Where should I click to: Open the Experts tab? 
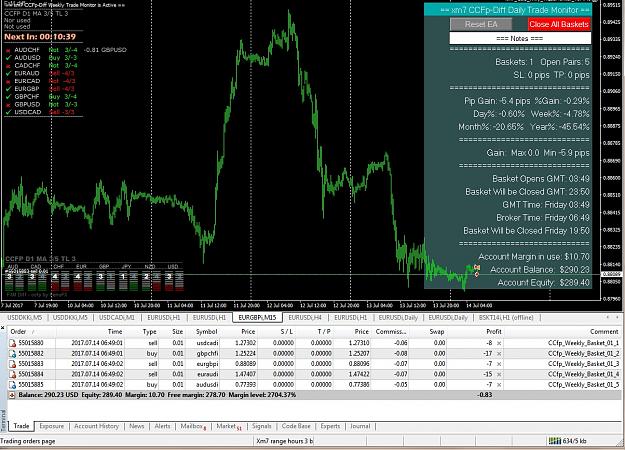click(x=330, y=426)
